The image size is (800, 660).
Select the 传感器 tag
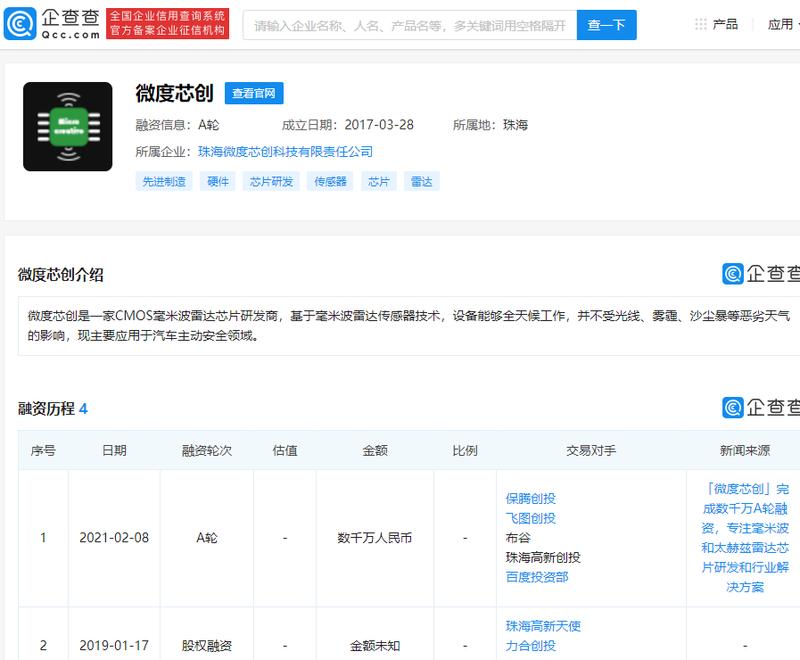(x=330, y=182)
